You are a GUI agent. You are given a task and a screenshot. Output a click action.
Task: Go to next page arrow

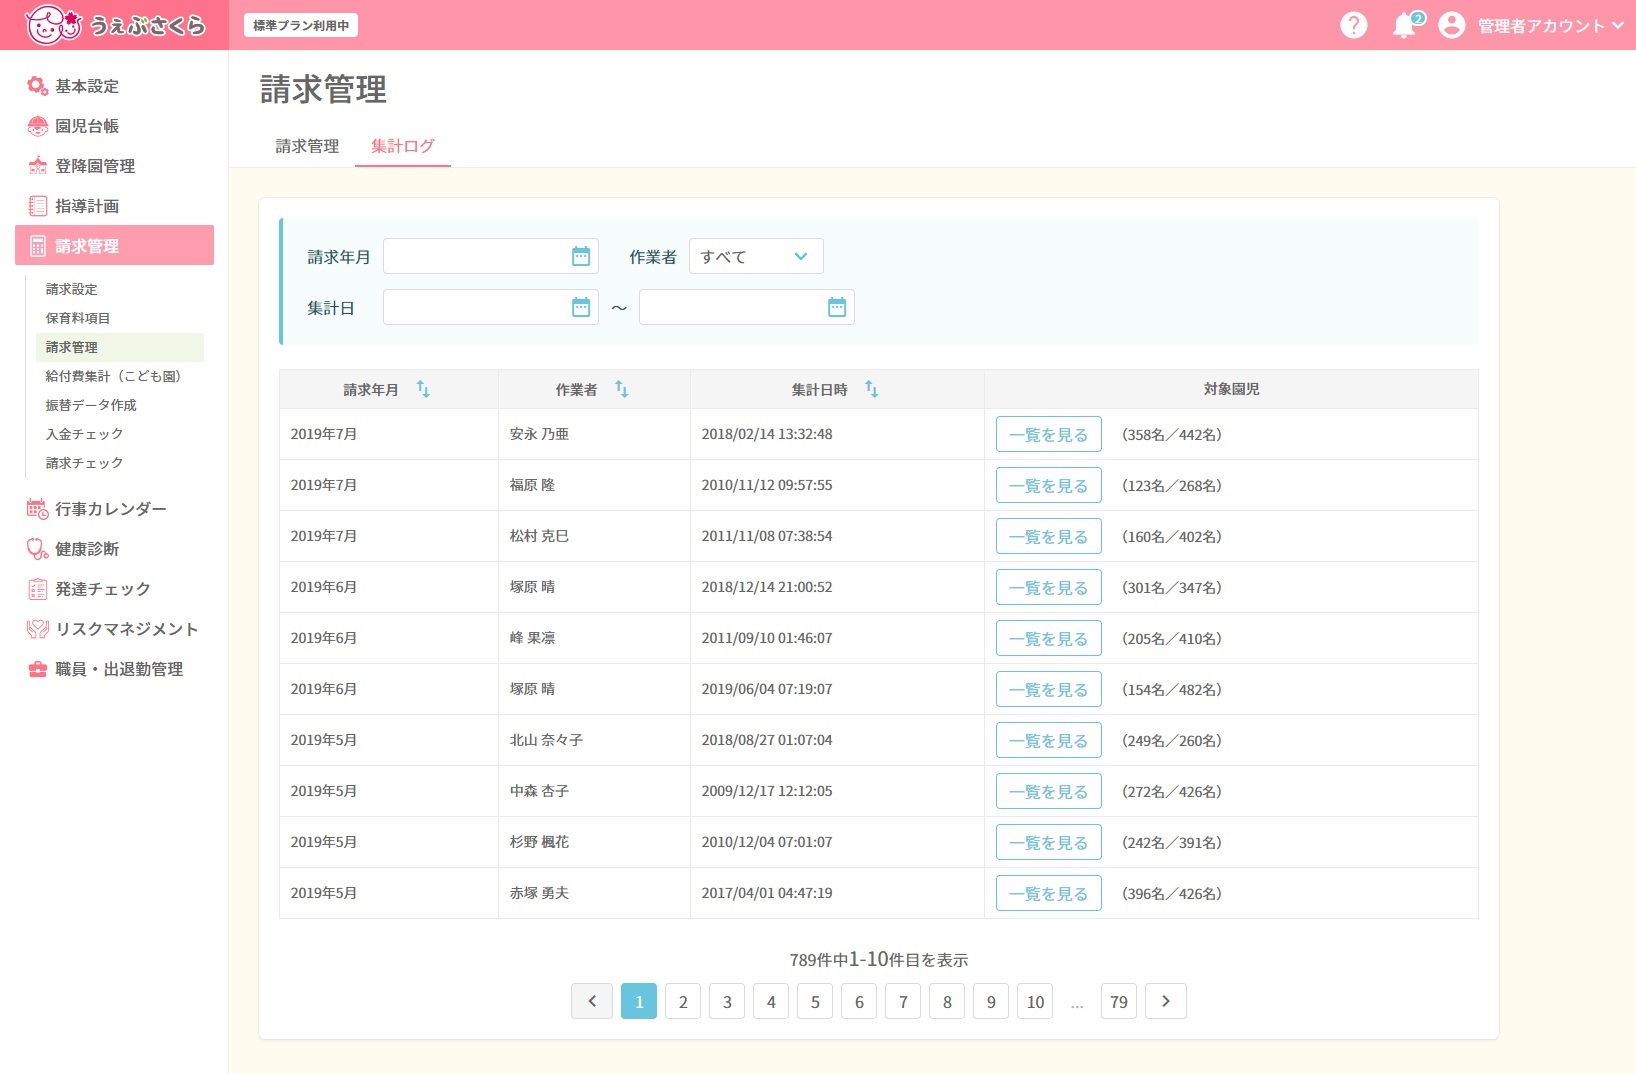(1166, 1001)
